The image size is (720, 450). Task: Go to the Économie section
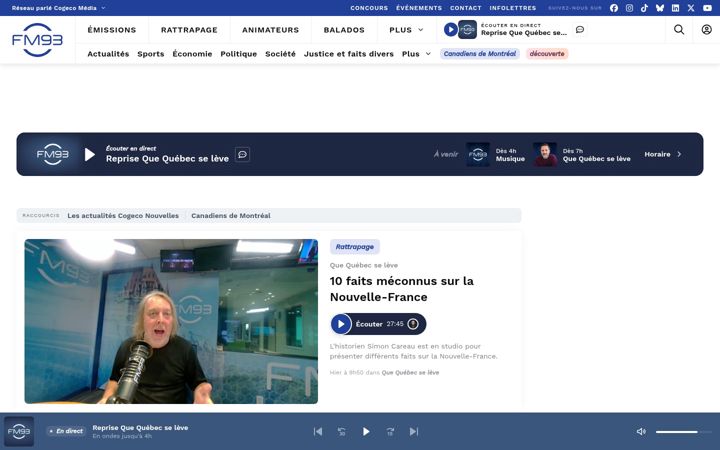click(192, 54)
